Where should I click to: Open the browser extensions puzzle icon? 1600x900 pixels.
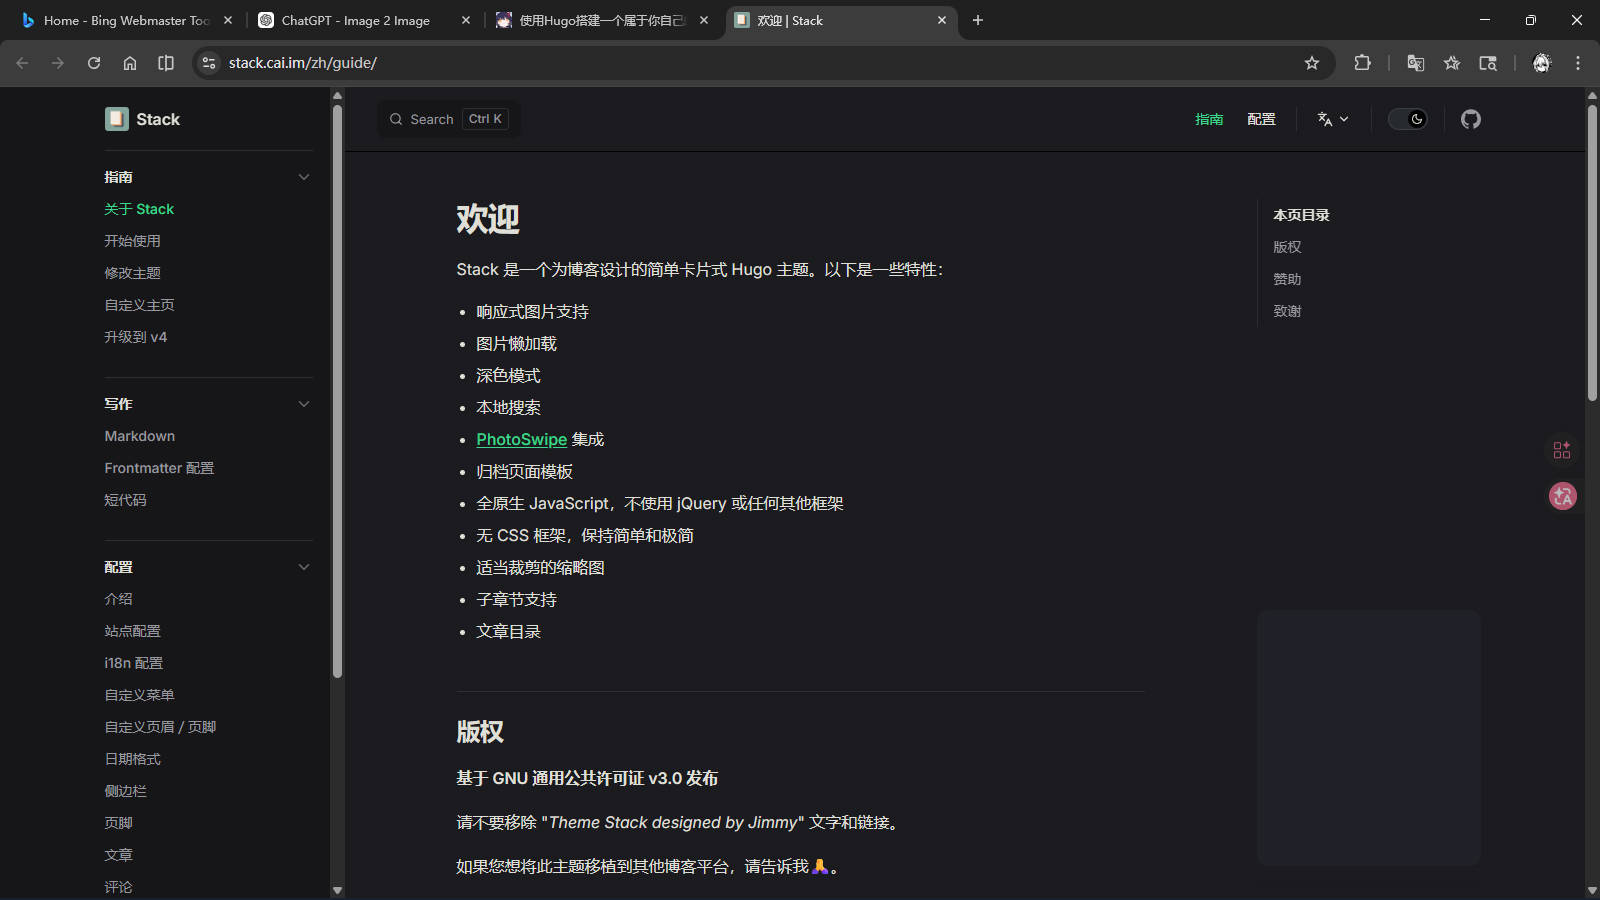coord(1362,63)
